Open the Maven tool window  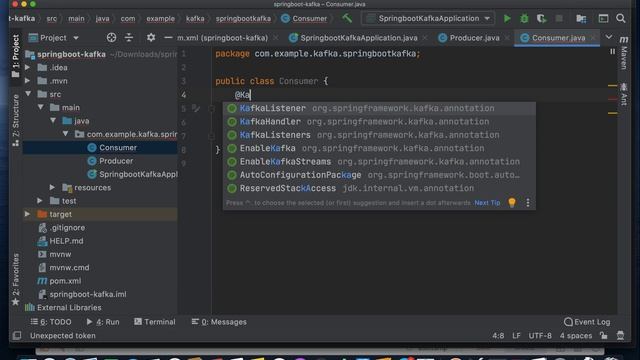624,52
